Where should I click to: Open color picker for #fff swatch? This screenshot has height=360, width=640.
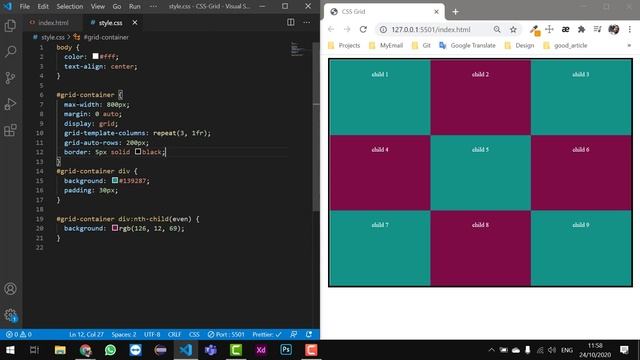coord(95,56)
